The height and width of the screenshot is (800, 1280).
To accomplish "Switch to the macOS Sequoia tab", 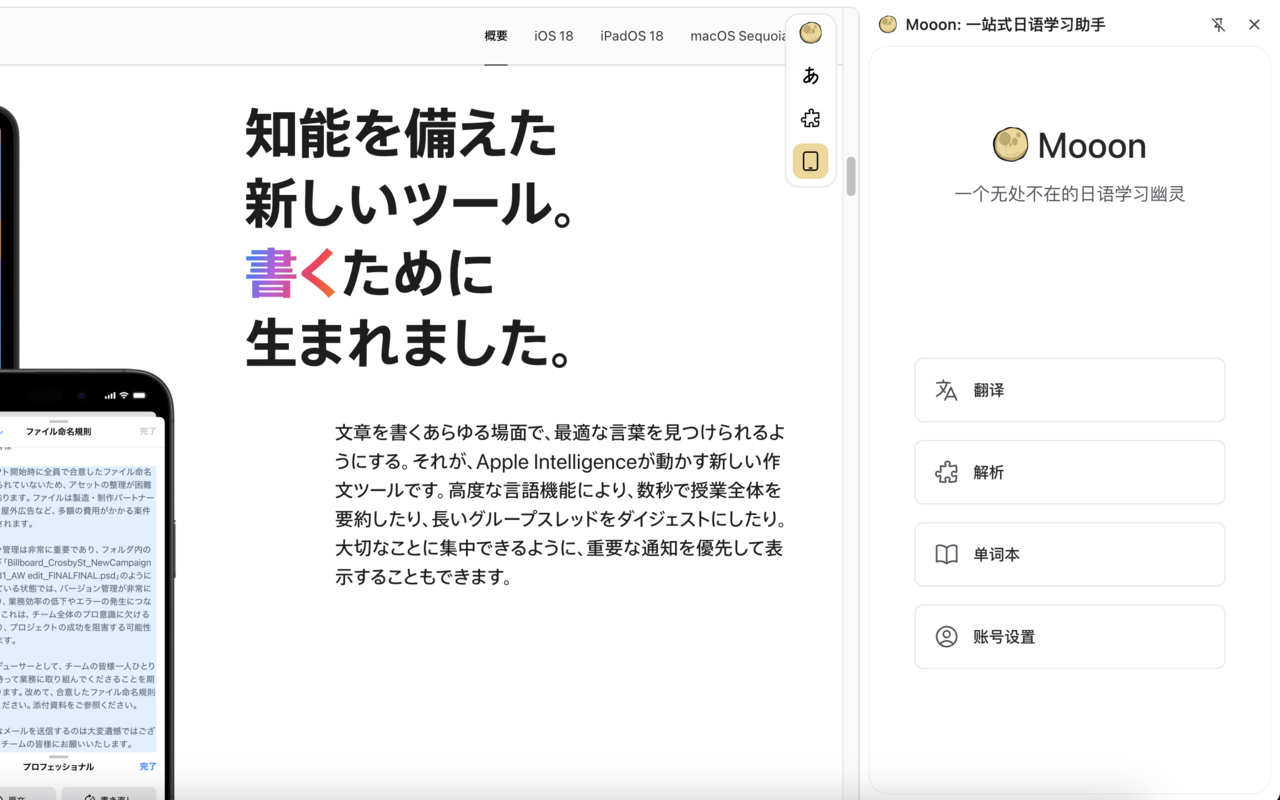I will tap(738, 36).
